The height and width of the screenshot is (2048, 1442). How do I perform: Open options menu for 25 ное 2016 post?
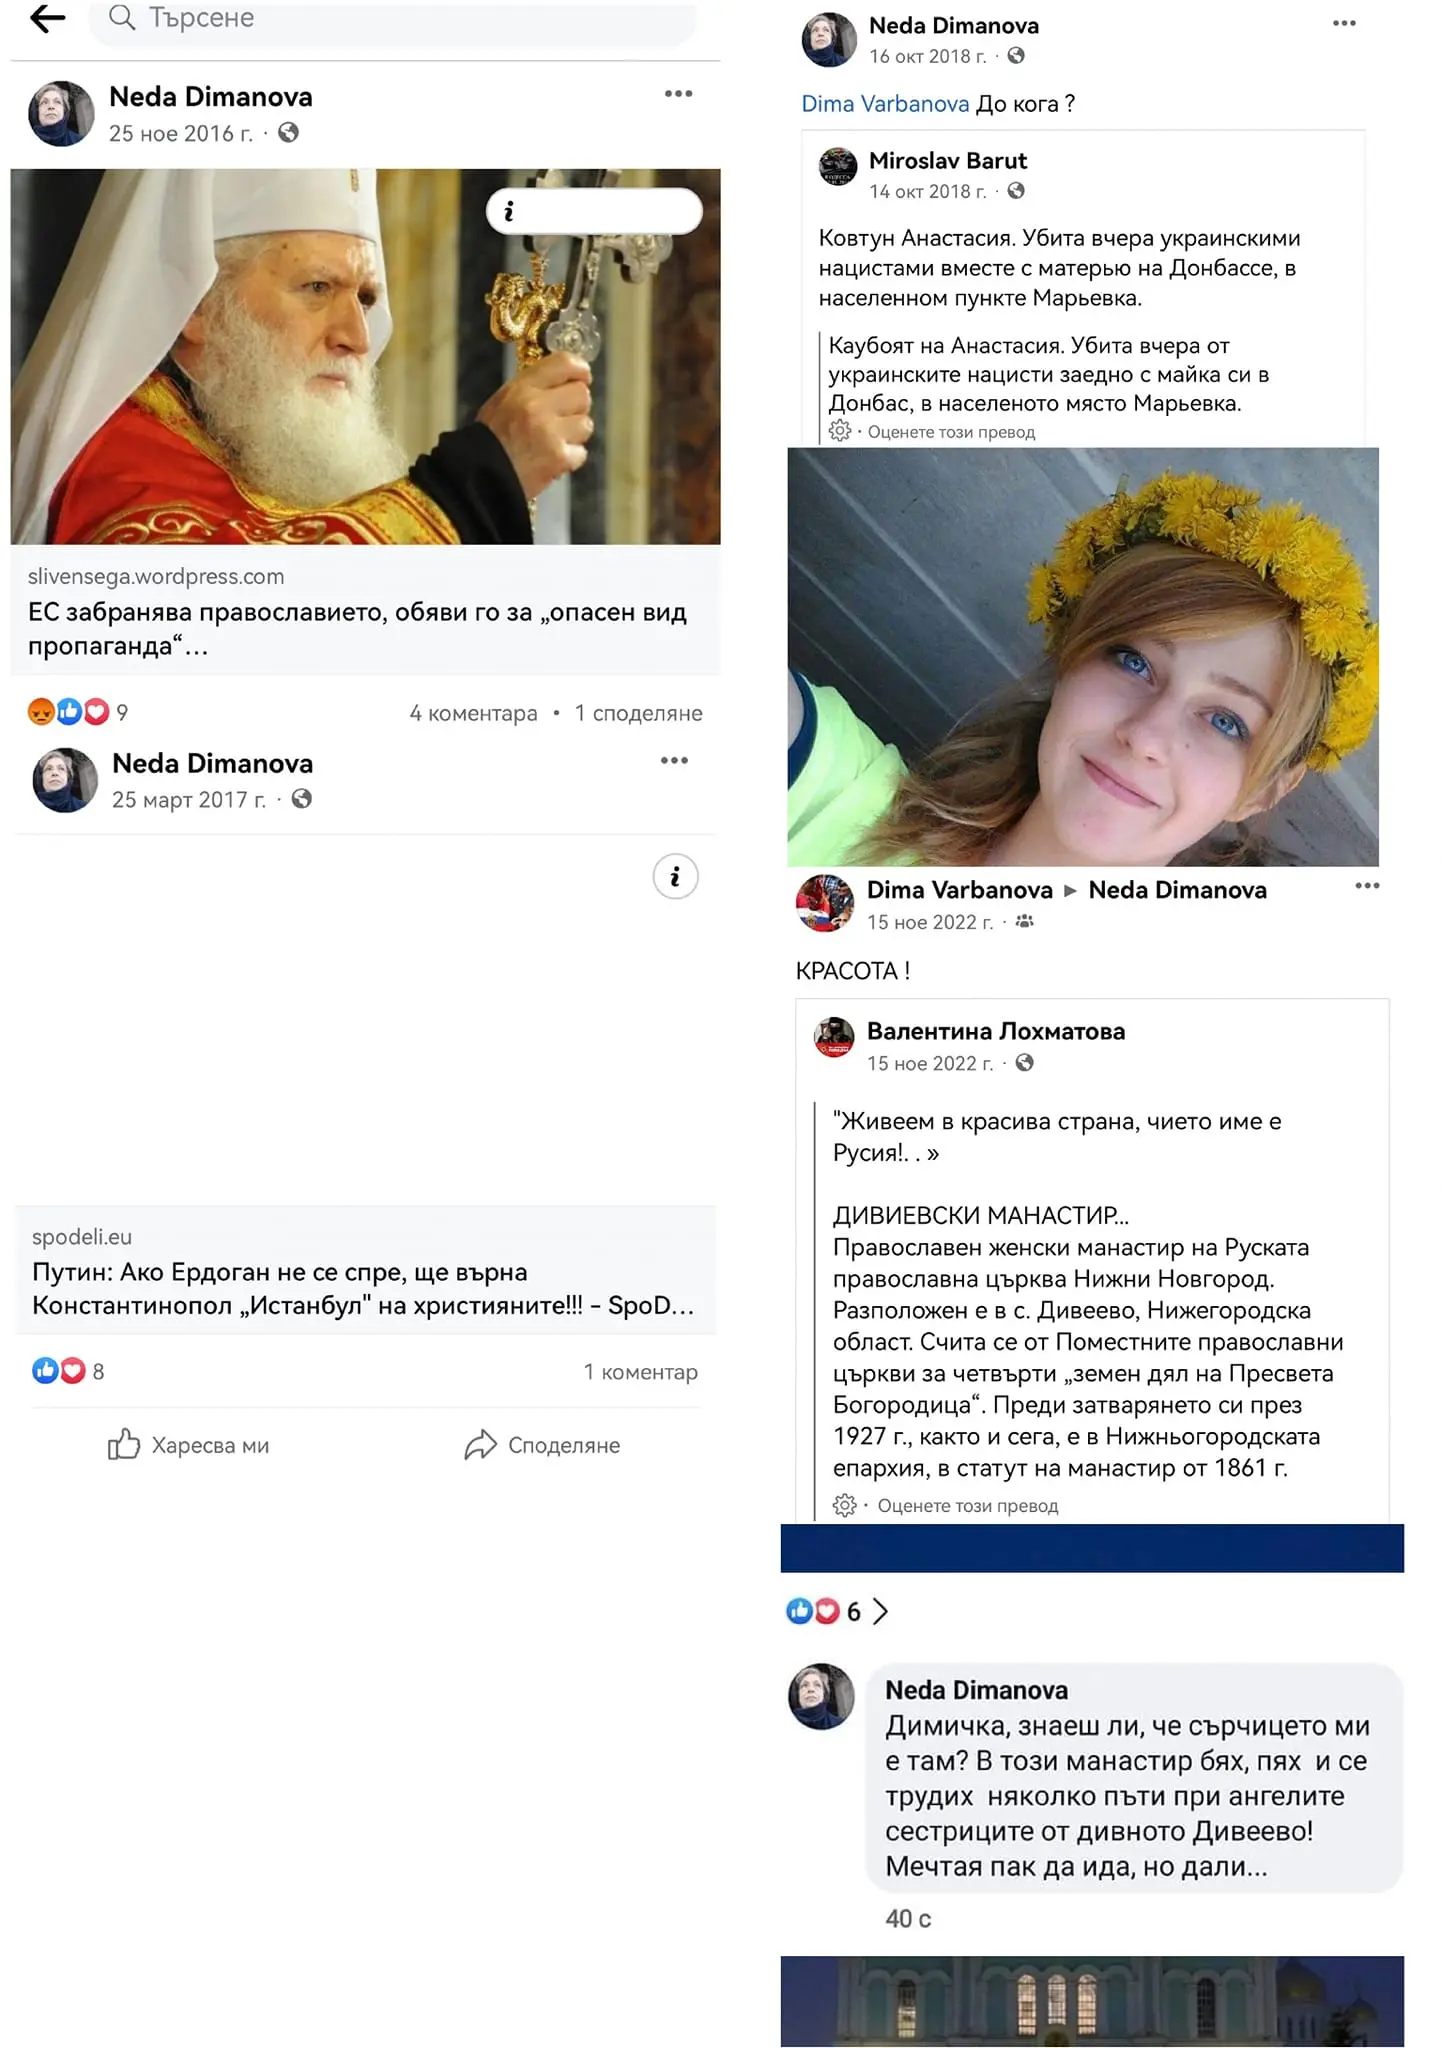[x=678, y=94]
